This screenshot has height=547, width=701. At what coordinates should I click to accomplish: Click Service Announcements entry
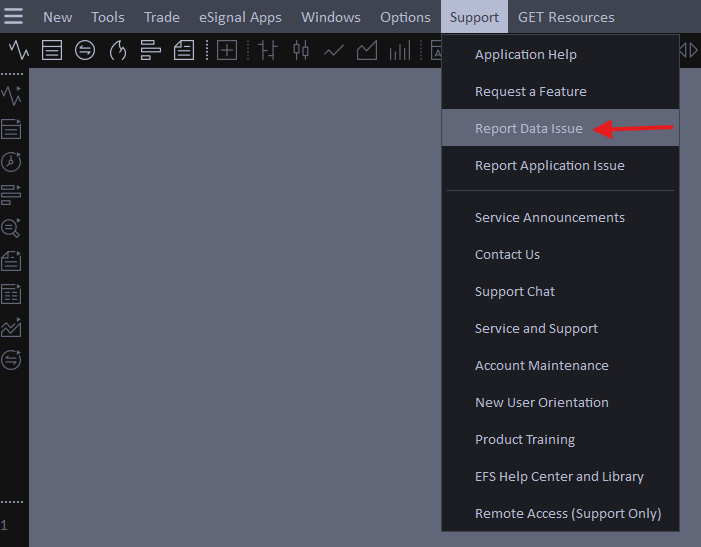pos(549,217)
